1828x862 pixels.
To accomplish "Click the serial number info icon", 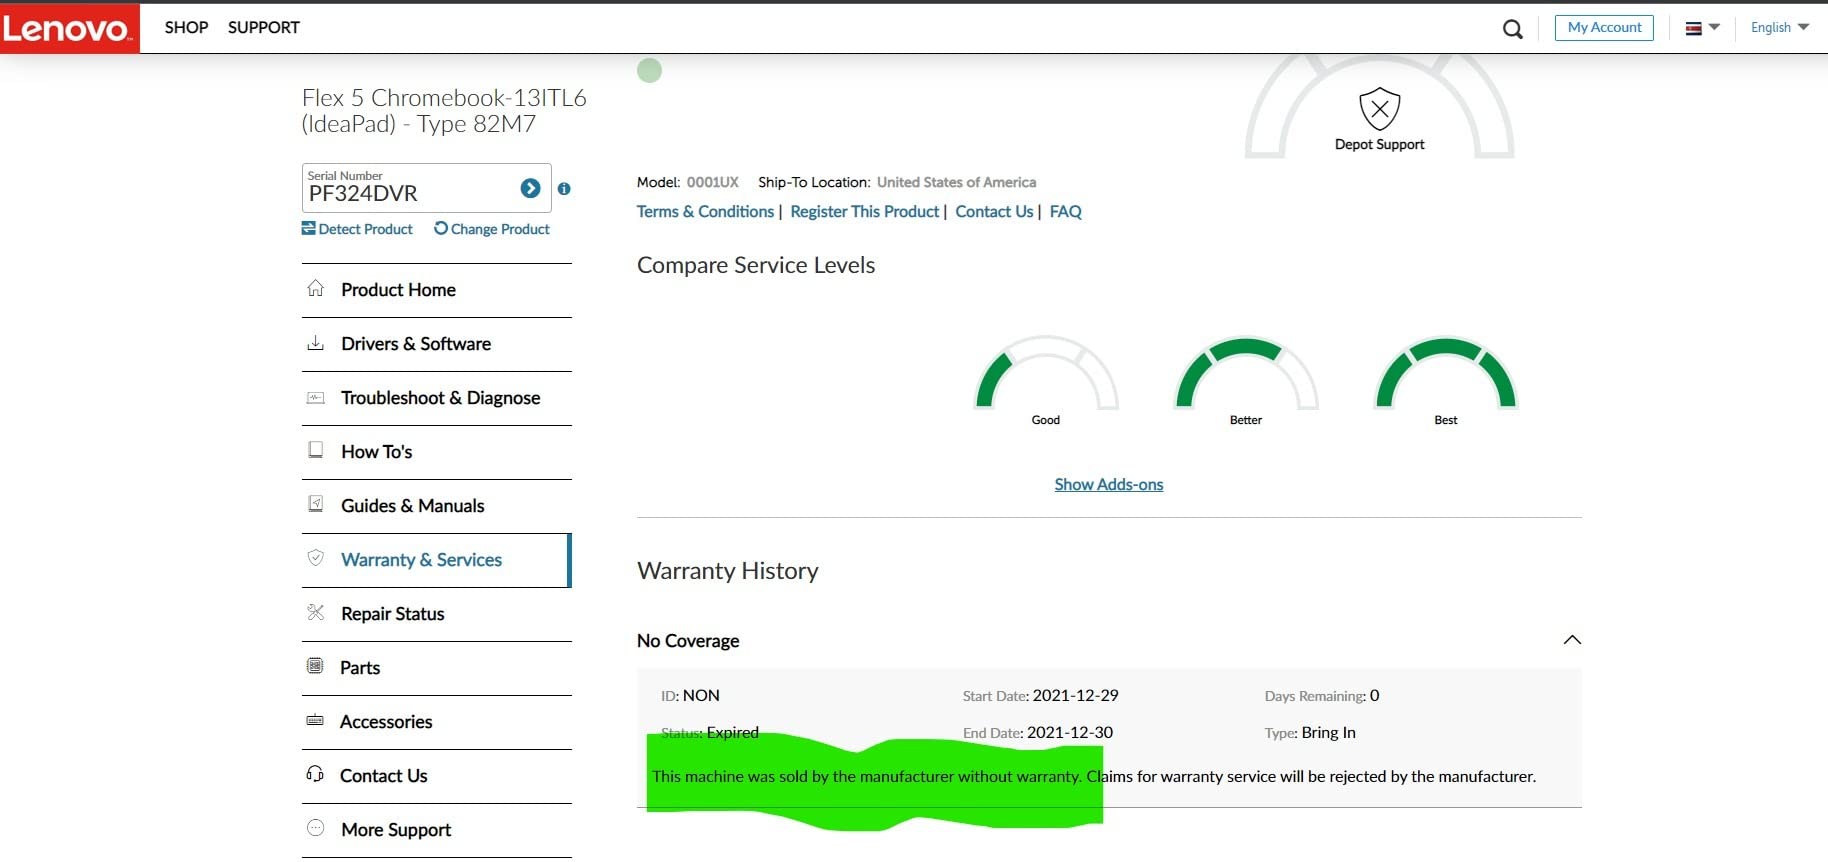I will [564, 188].
